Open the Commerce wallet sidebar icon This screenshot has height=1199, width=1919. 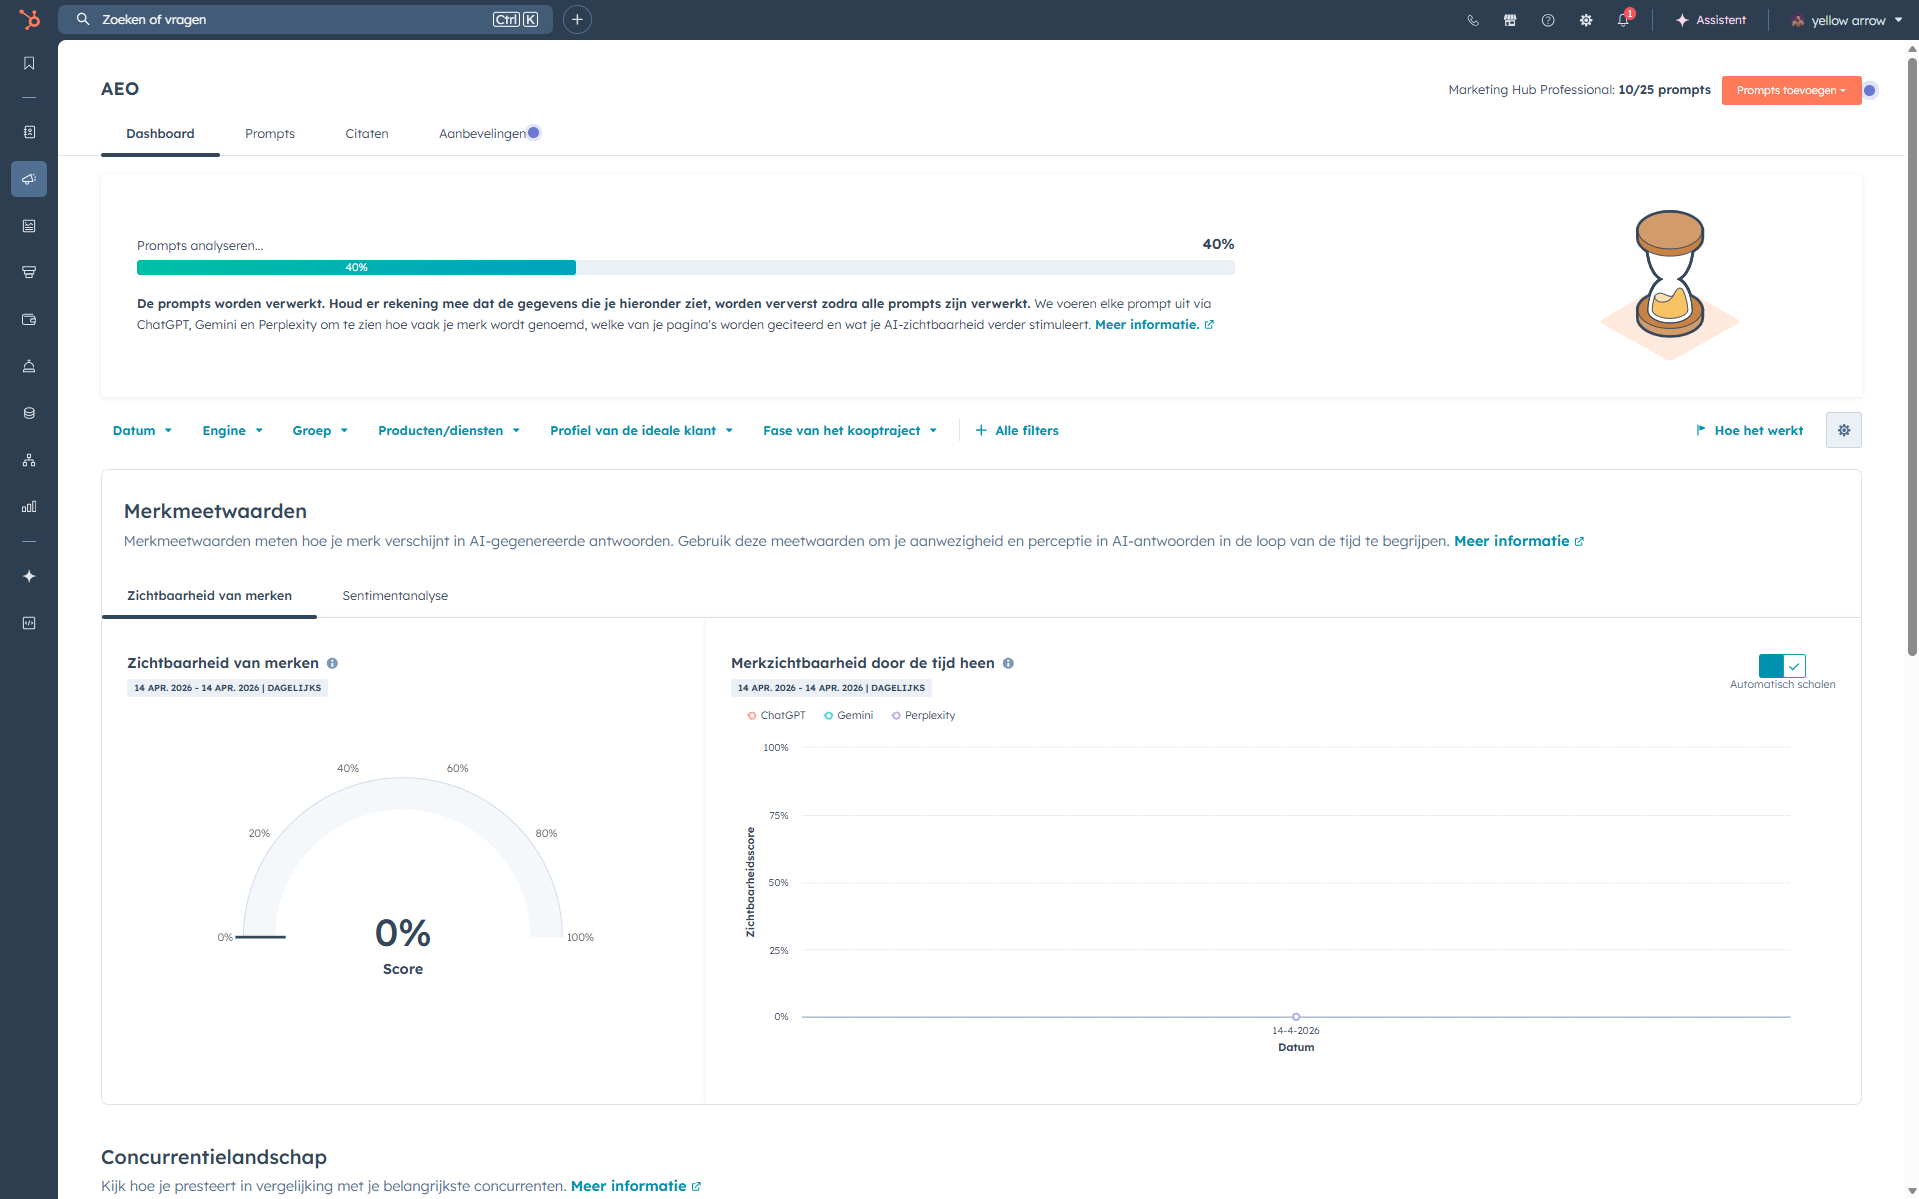tap(29, 319)
